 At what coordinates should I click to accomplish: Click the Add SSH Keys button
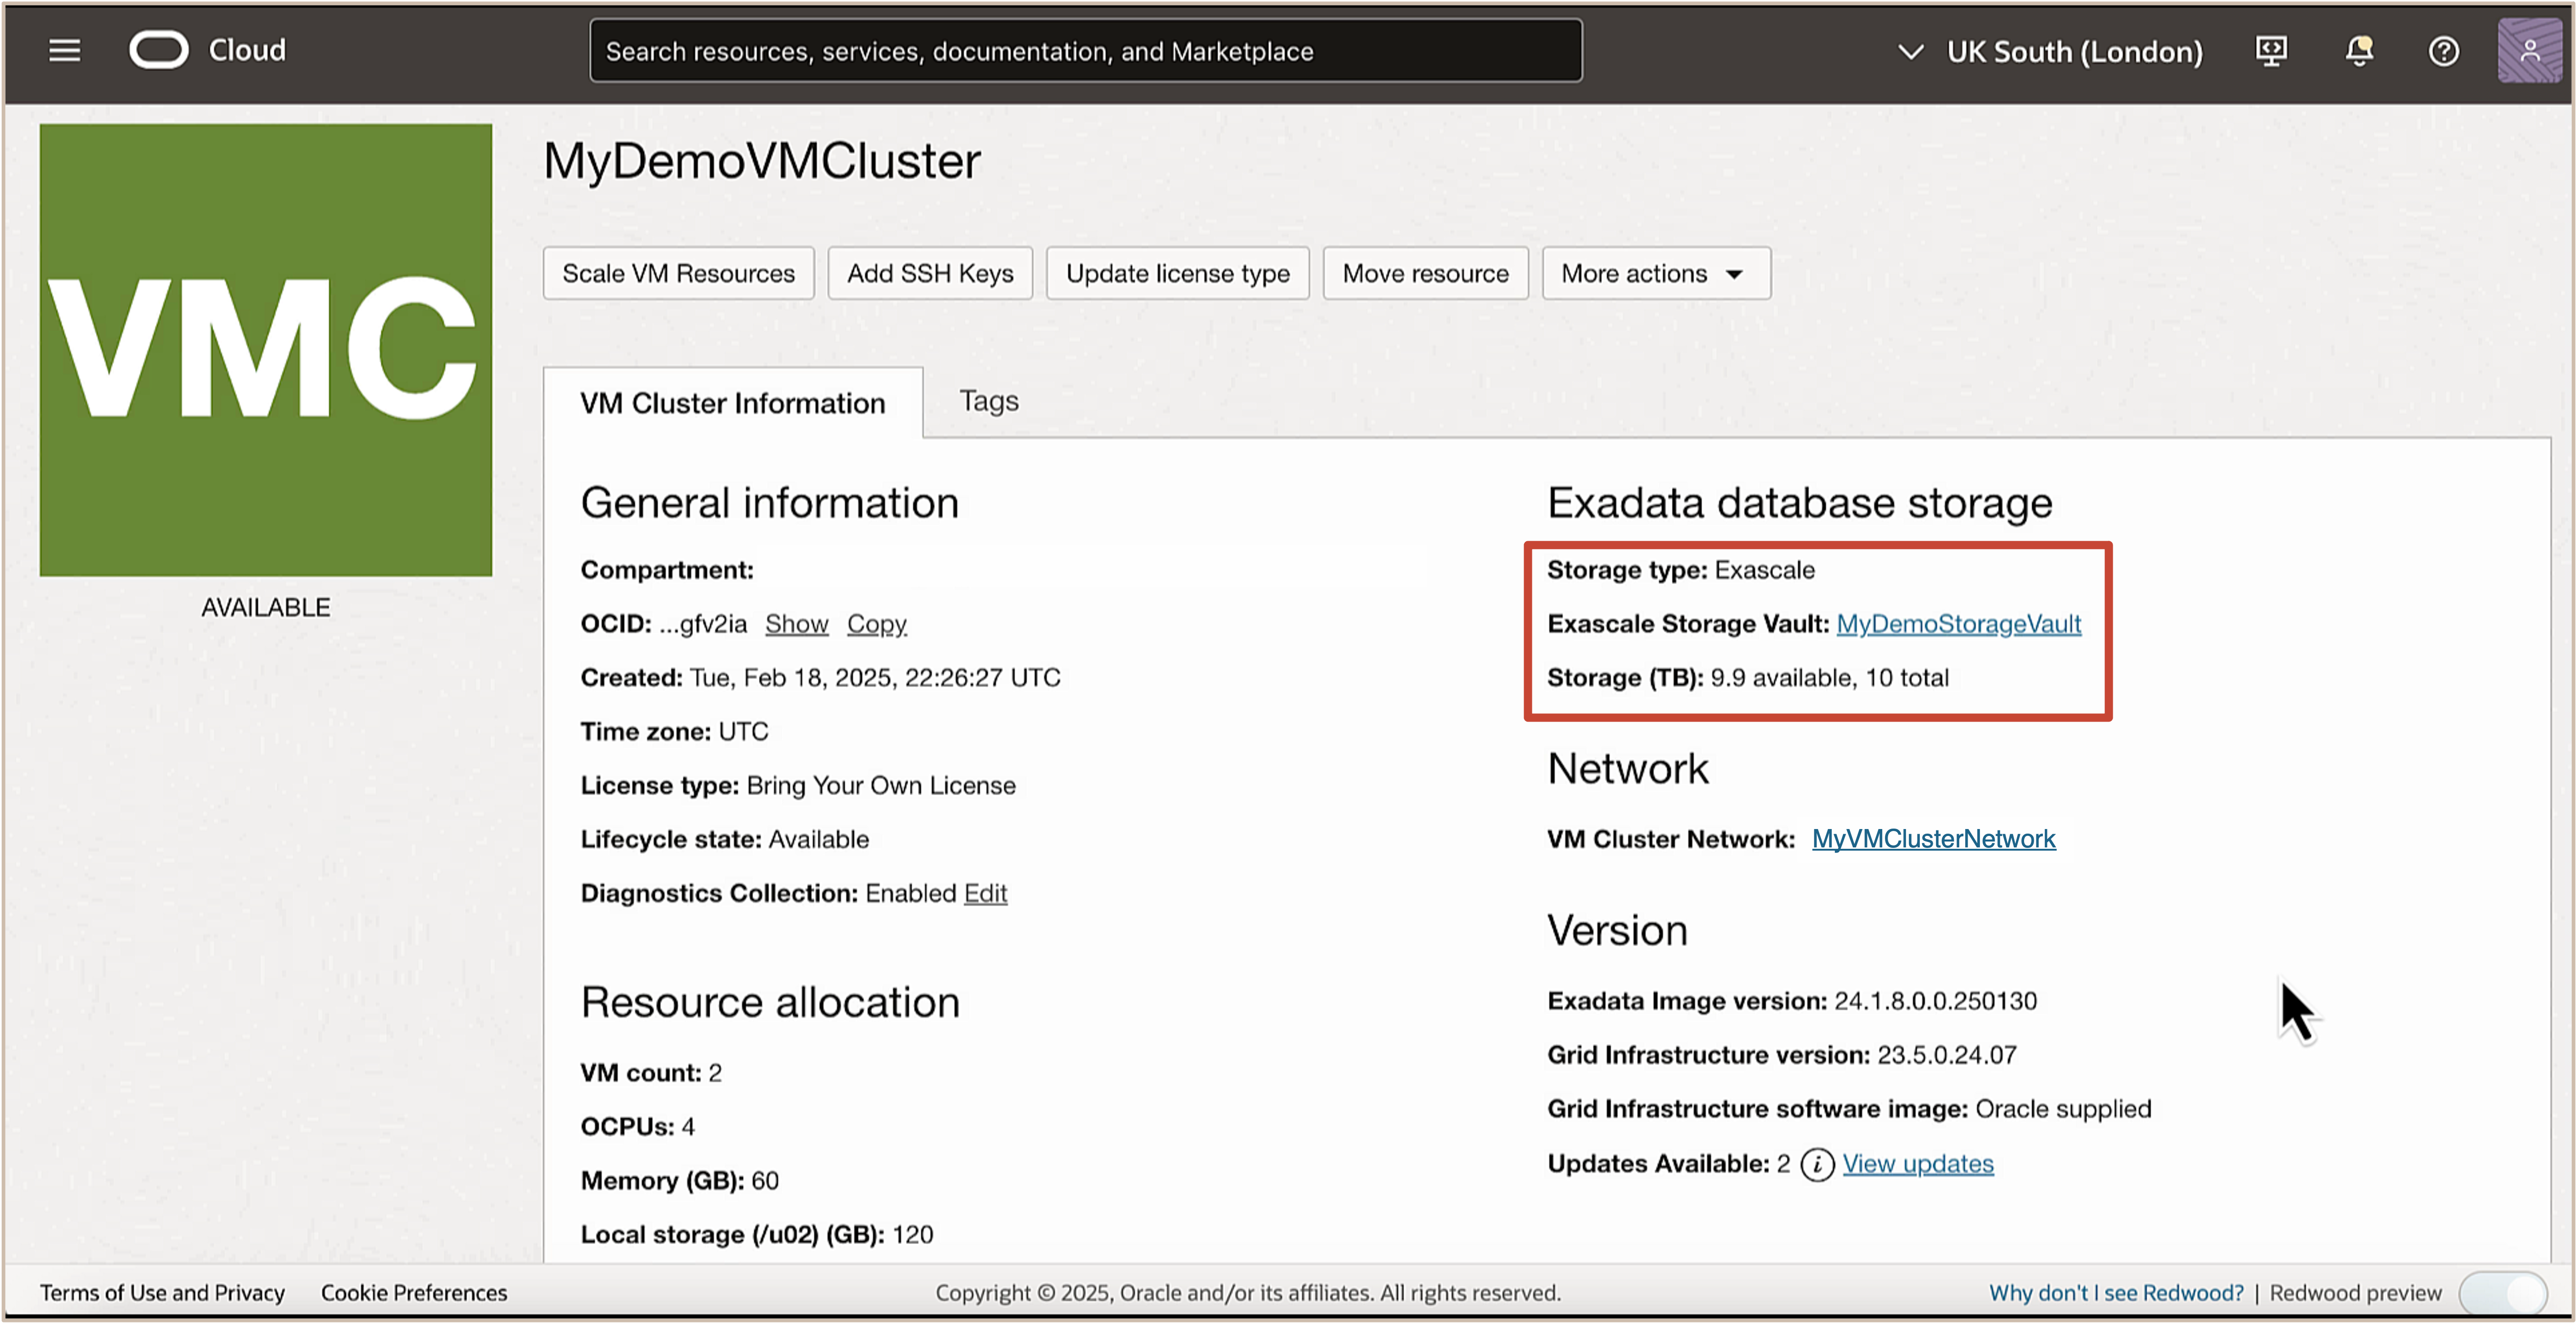pos(929,273)
